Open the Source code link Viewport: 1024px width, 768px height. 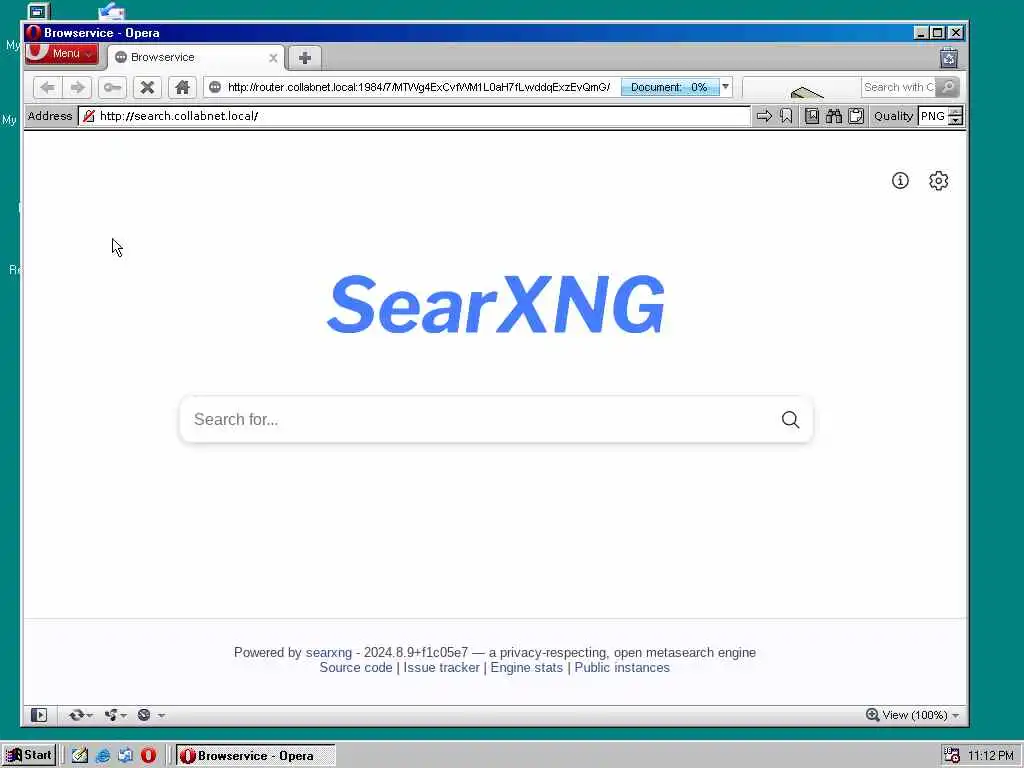(356, 667)
